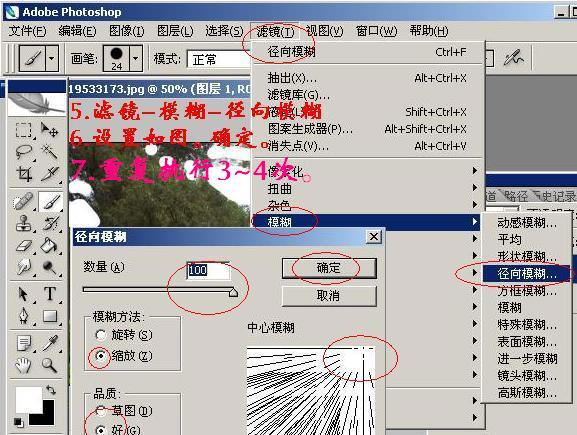Select the History Brush tool

tap(50, 223)
